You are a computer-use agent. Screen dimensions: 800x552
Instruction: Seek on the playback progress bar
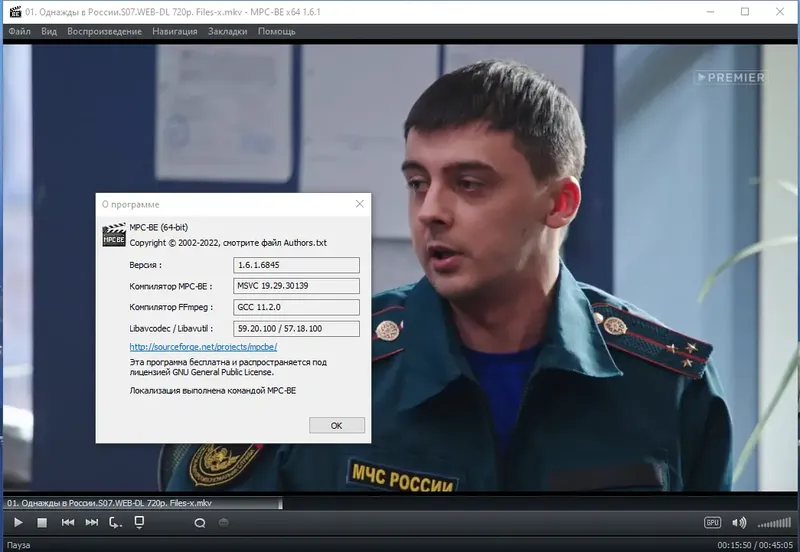click(x=400, y=504)
